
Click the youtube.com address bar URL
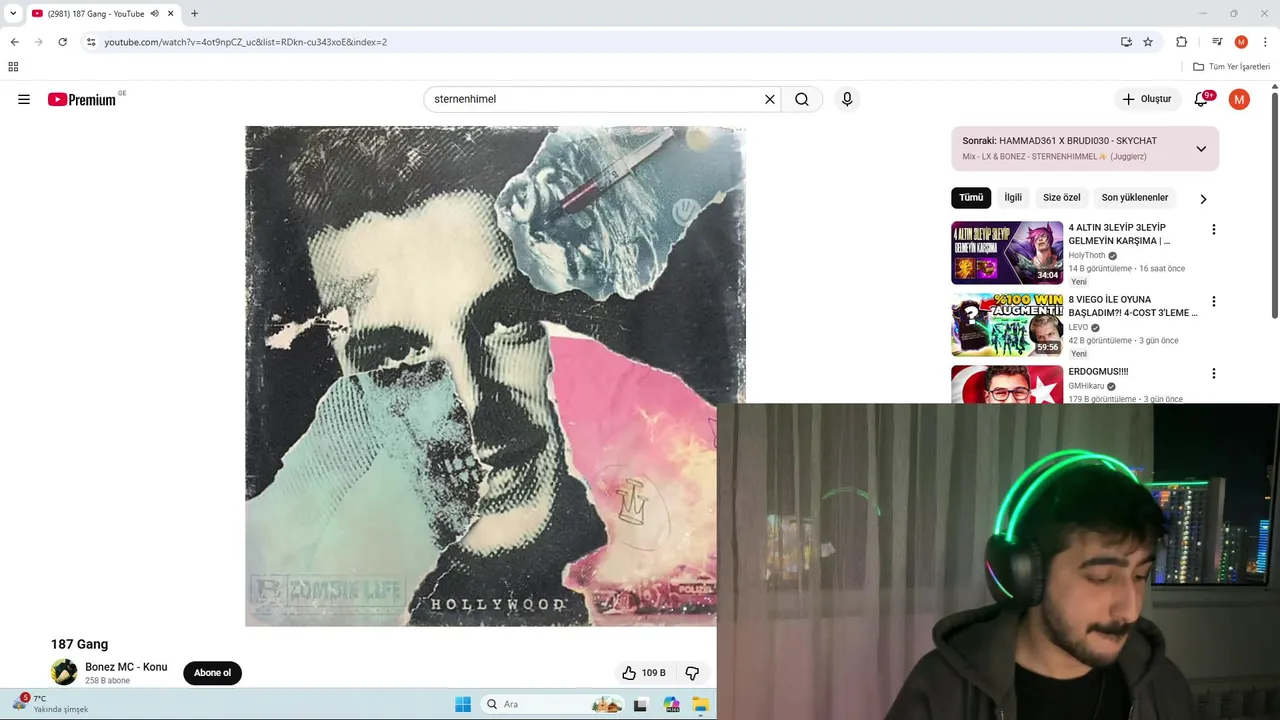coord(246,42)
